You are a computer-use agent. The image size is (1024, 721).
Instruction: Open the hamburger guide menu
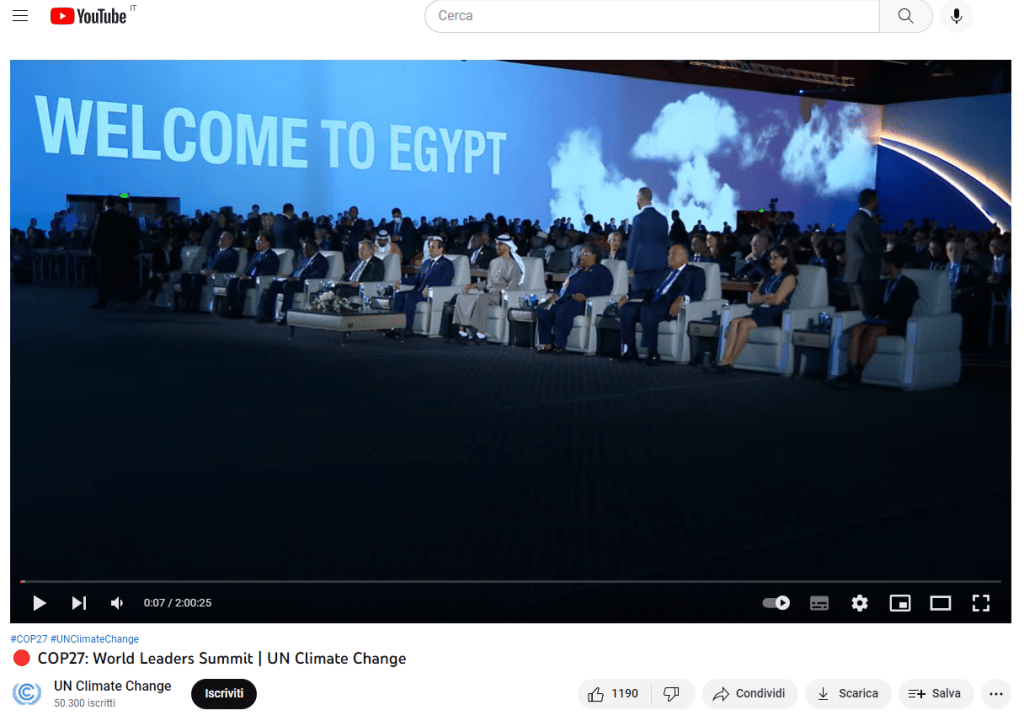pos(20,16)
